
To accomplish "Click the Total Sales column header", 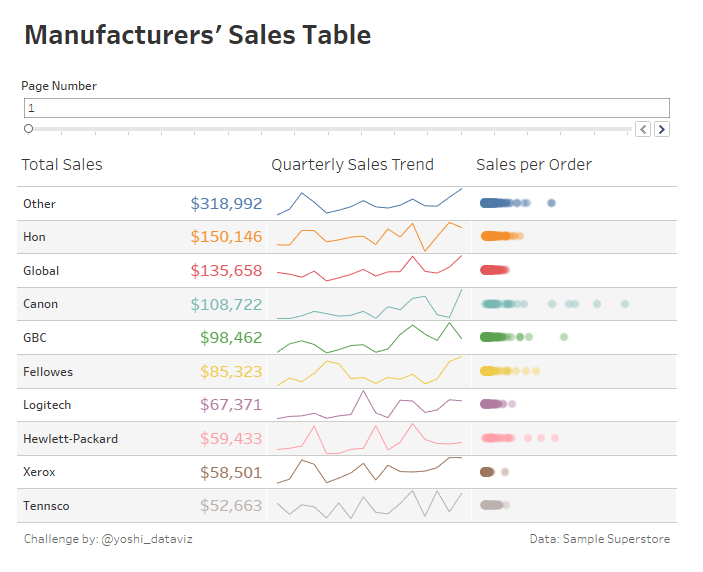I will click(x=62, y=165).
